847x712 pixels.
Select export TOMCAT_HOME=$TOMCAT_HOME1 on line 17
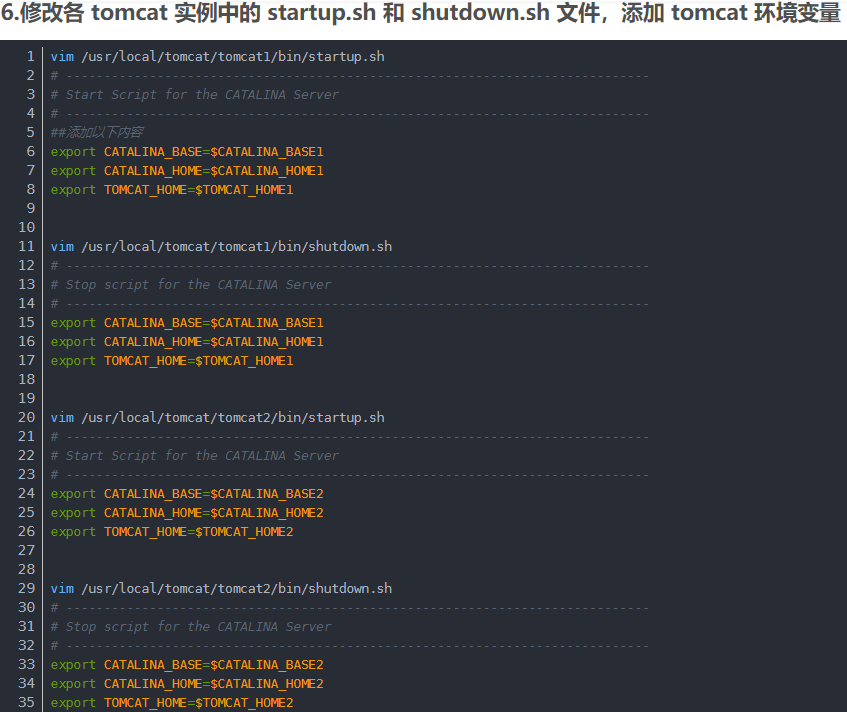(x=172, y=361)
